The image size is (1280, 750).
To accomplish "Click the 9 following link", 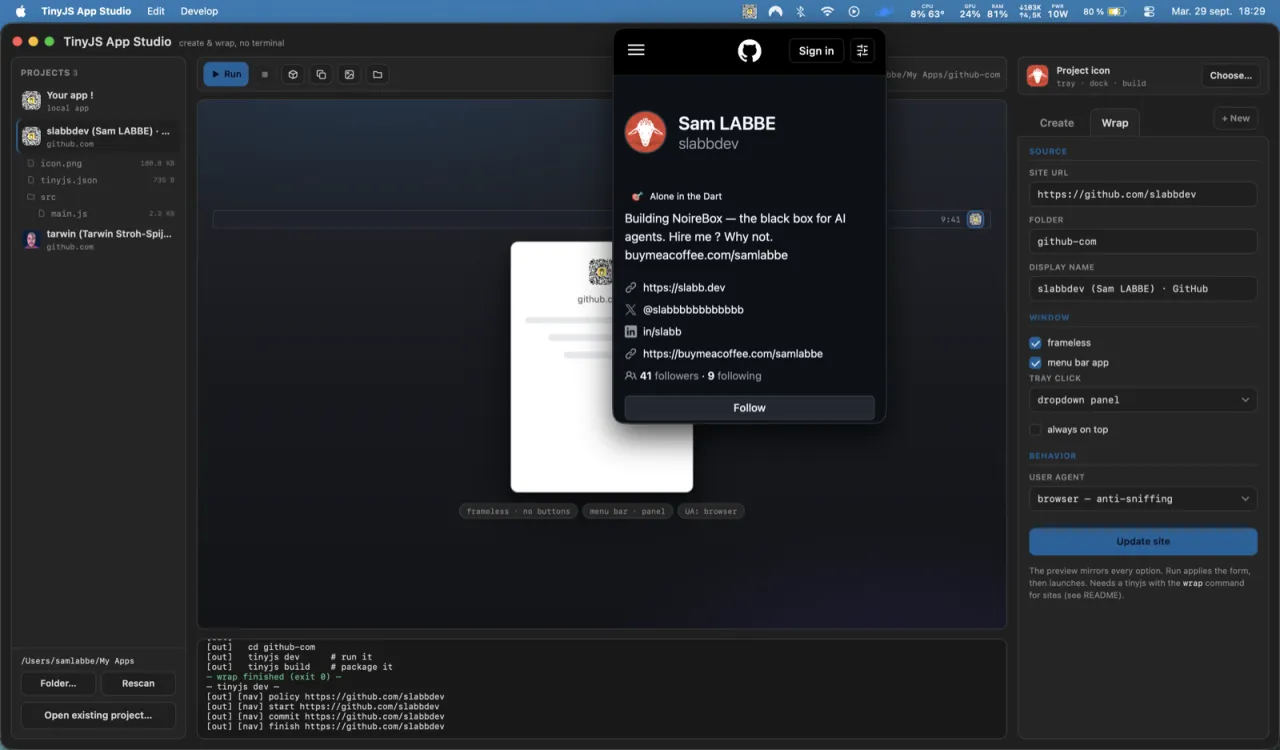I will coord(734,376).
